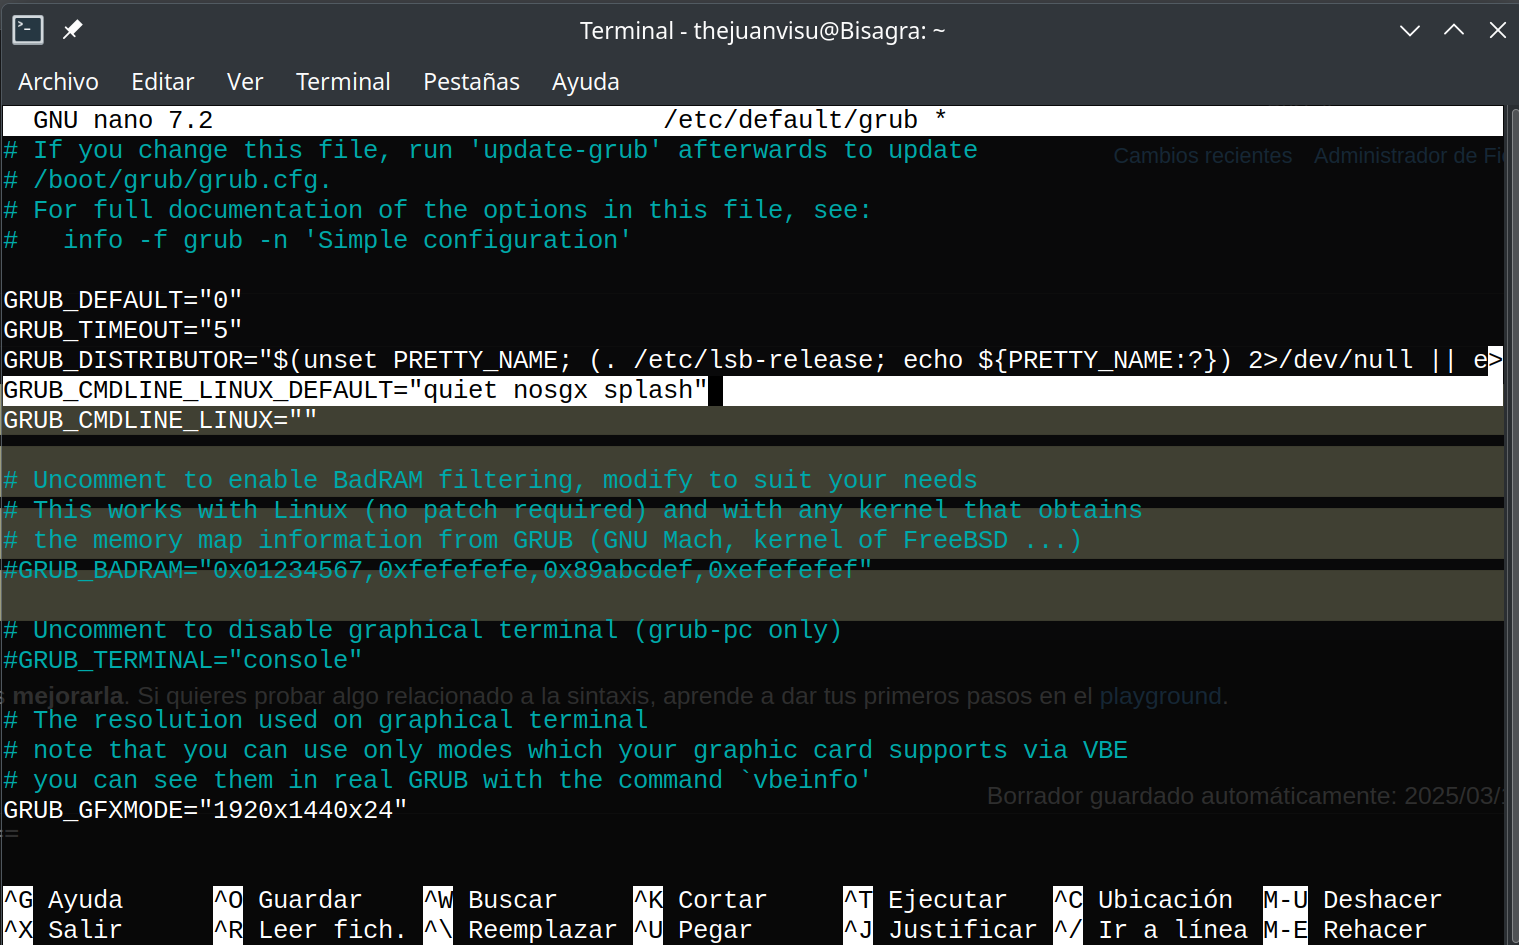The height and width of the screenshot is (945, 1519).
Task: Open the Pestañas menu
Action: point(471,82)
